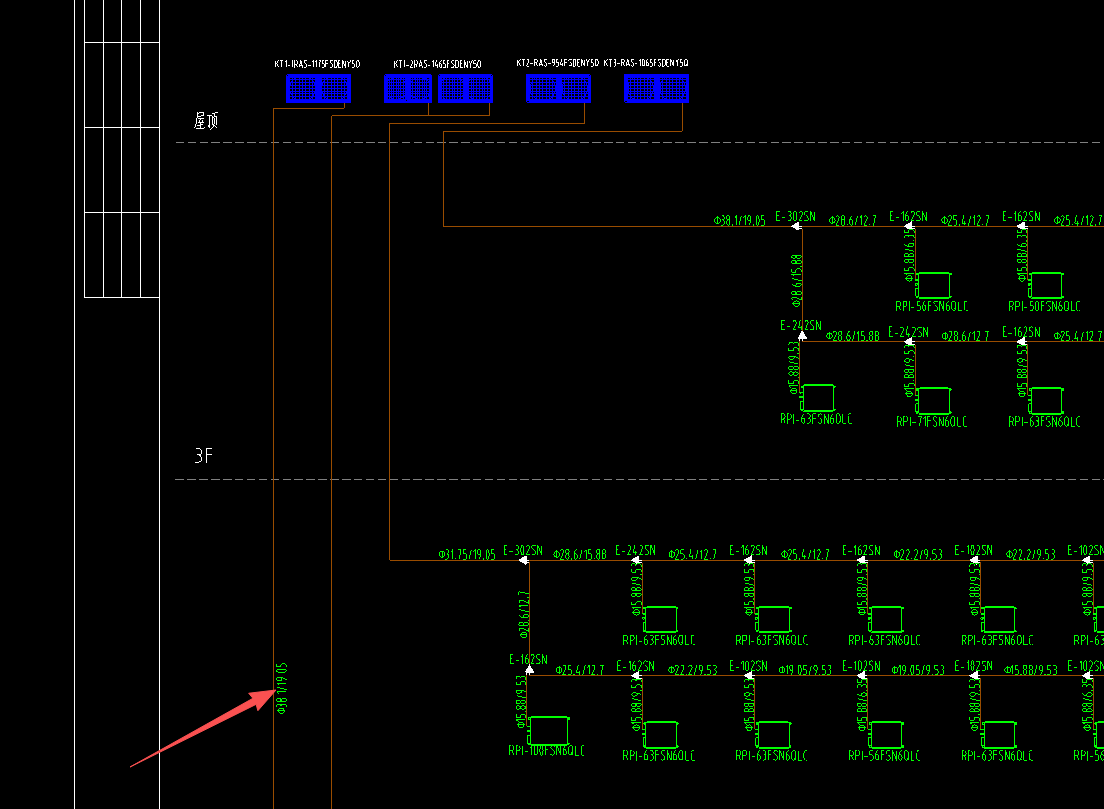This screenshot has width=1104, height=809.
Task: Click the KT2-RAS-954FSDENY5Q label text
Action: [558, 63]
